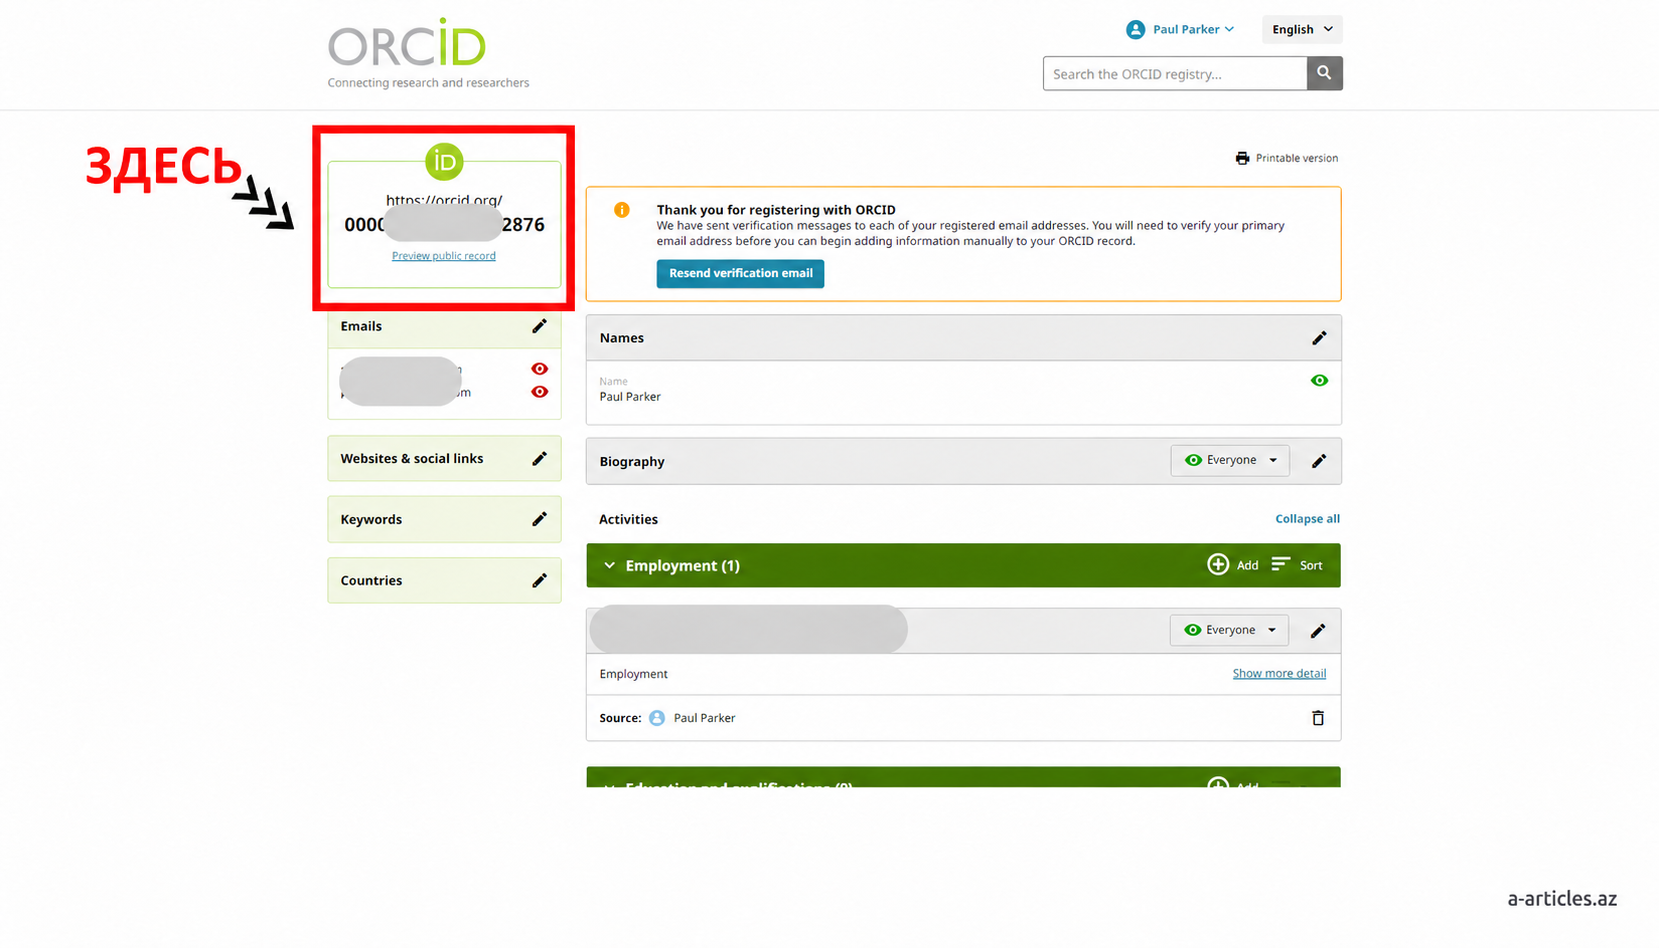1659x948 pixels.
Task: Click the magnifier search button
Action: pos(1324,73)
